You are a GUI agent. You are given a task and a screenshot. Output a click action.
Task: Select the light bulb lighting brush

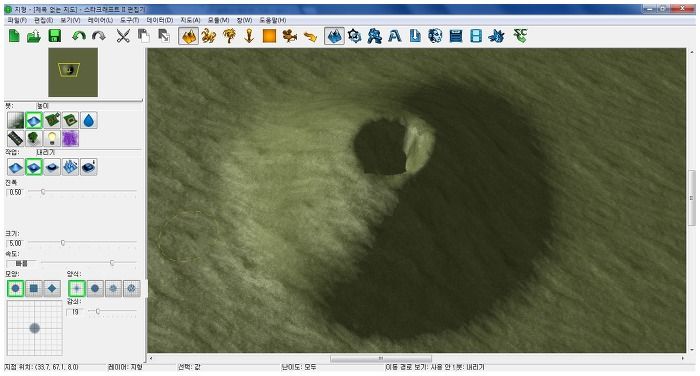click(52, 138)
